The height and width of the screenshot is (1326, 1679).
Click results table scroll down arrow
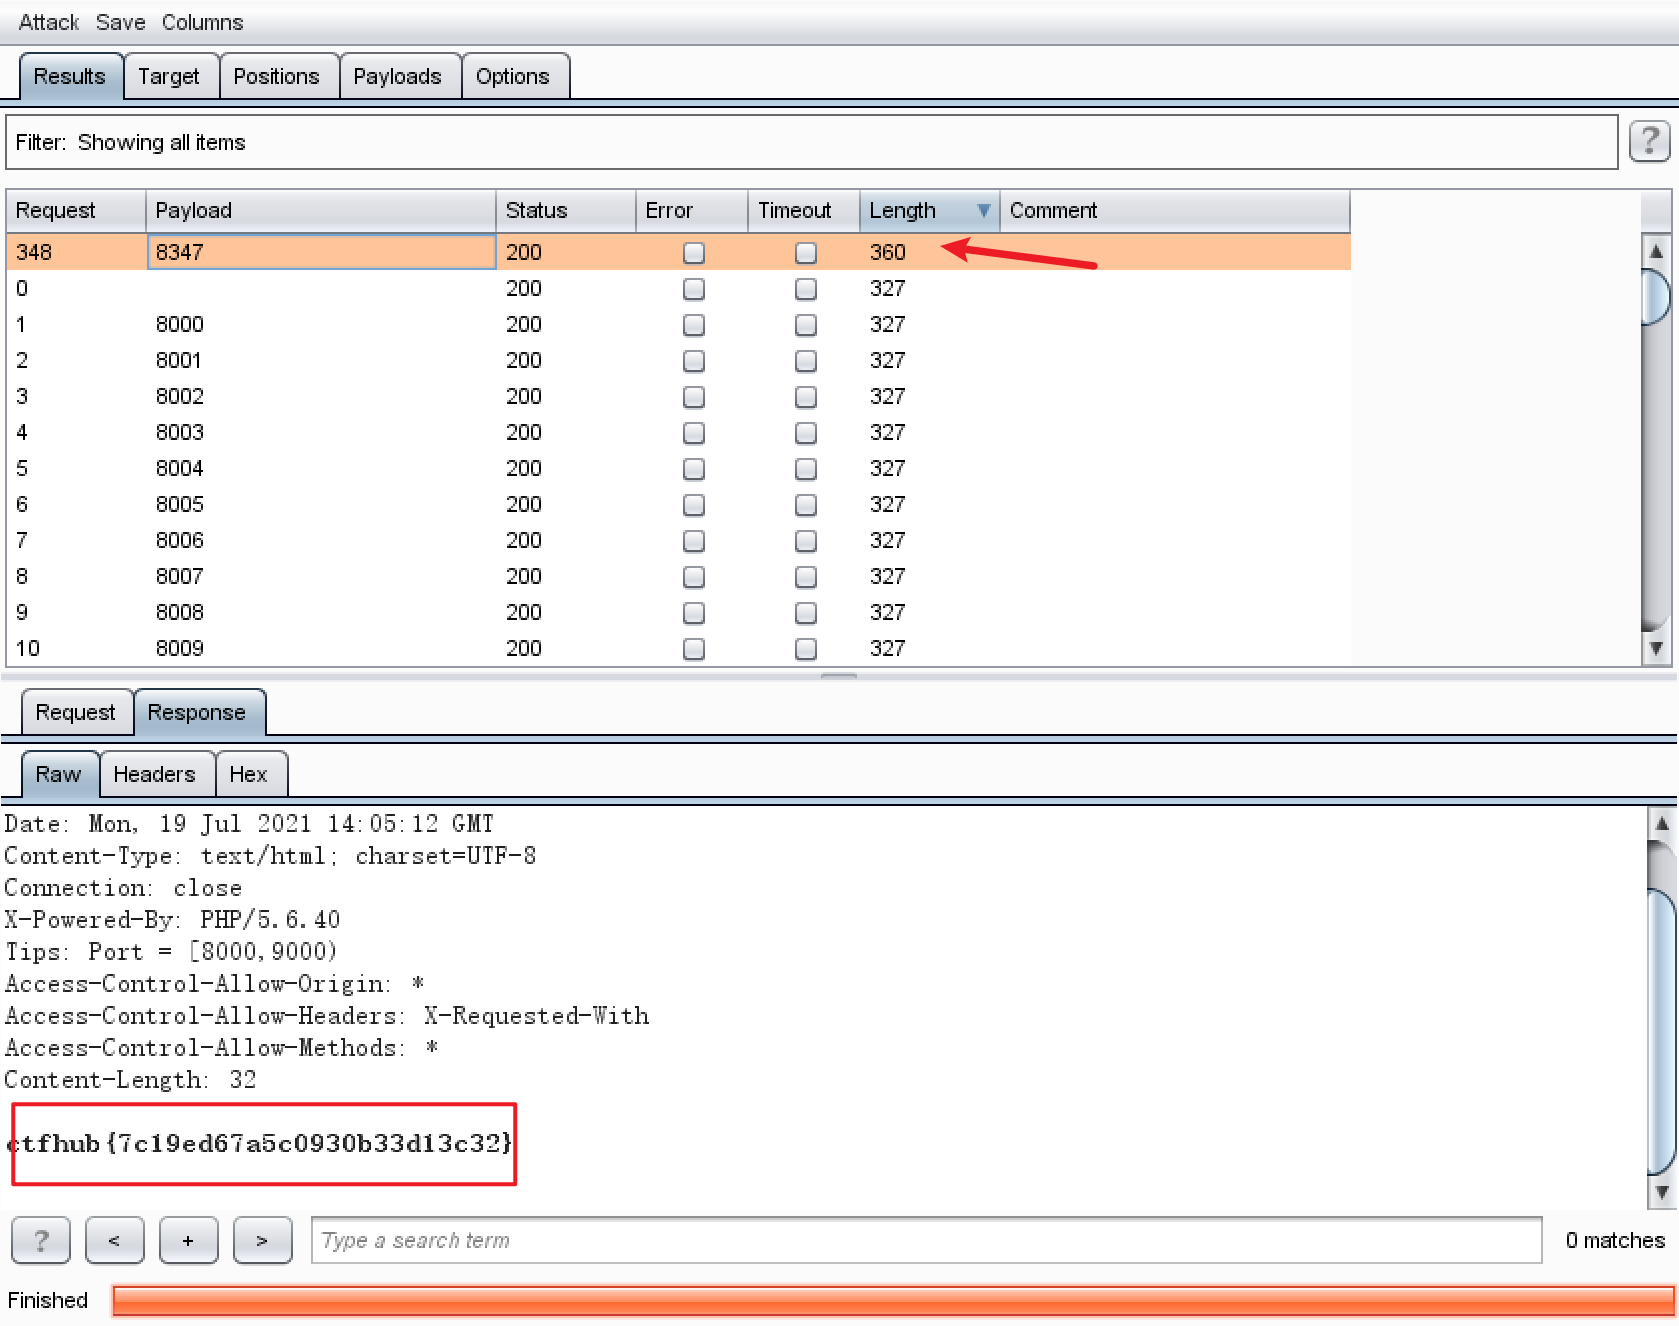[1656, 648]
